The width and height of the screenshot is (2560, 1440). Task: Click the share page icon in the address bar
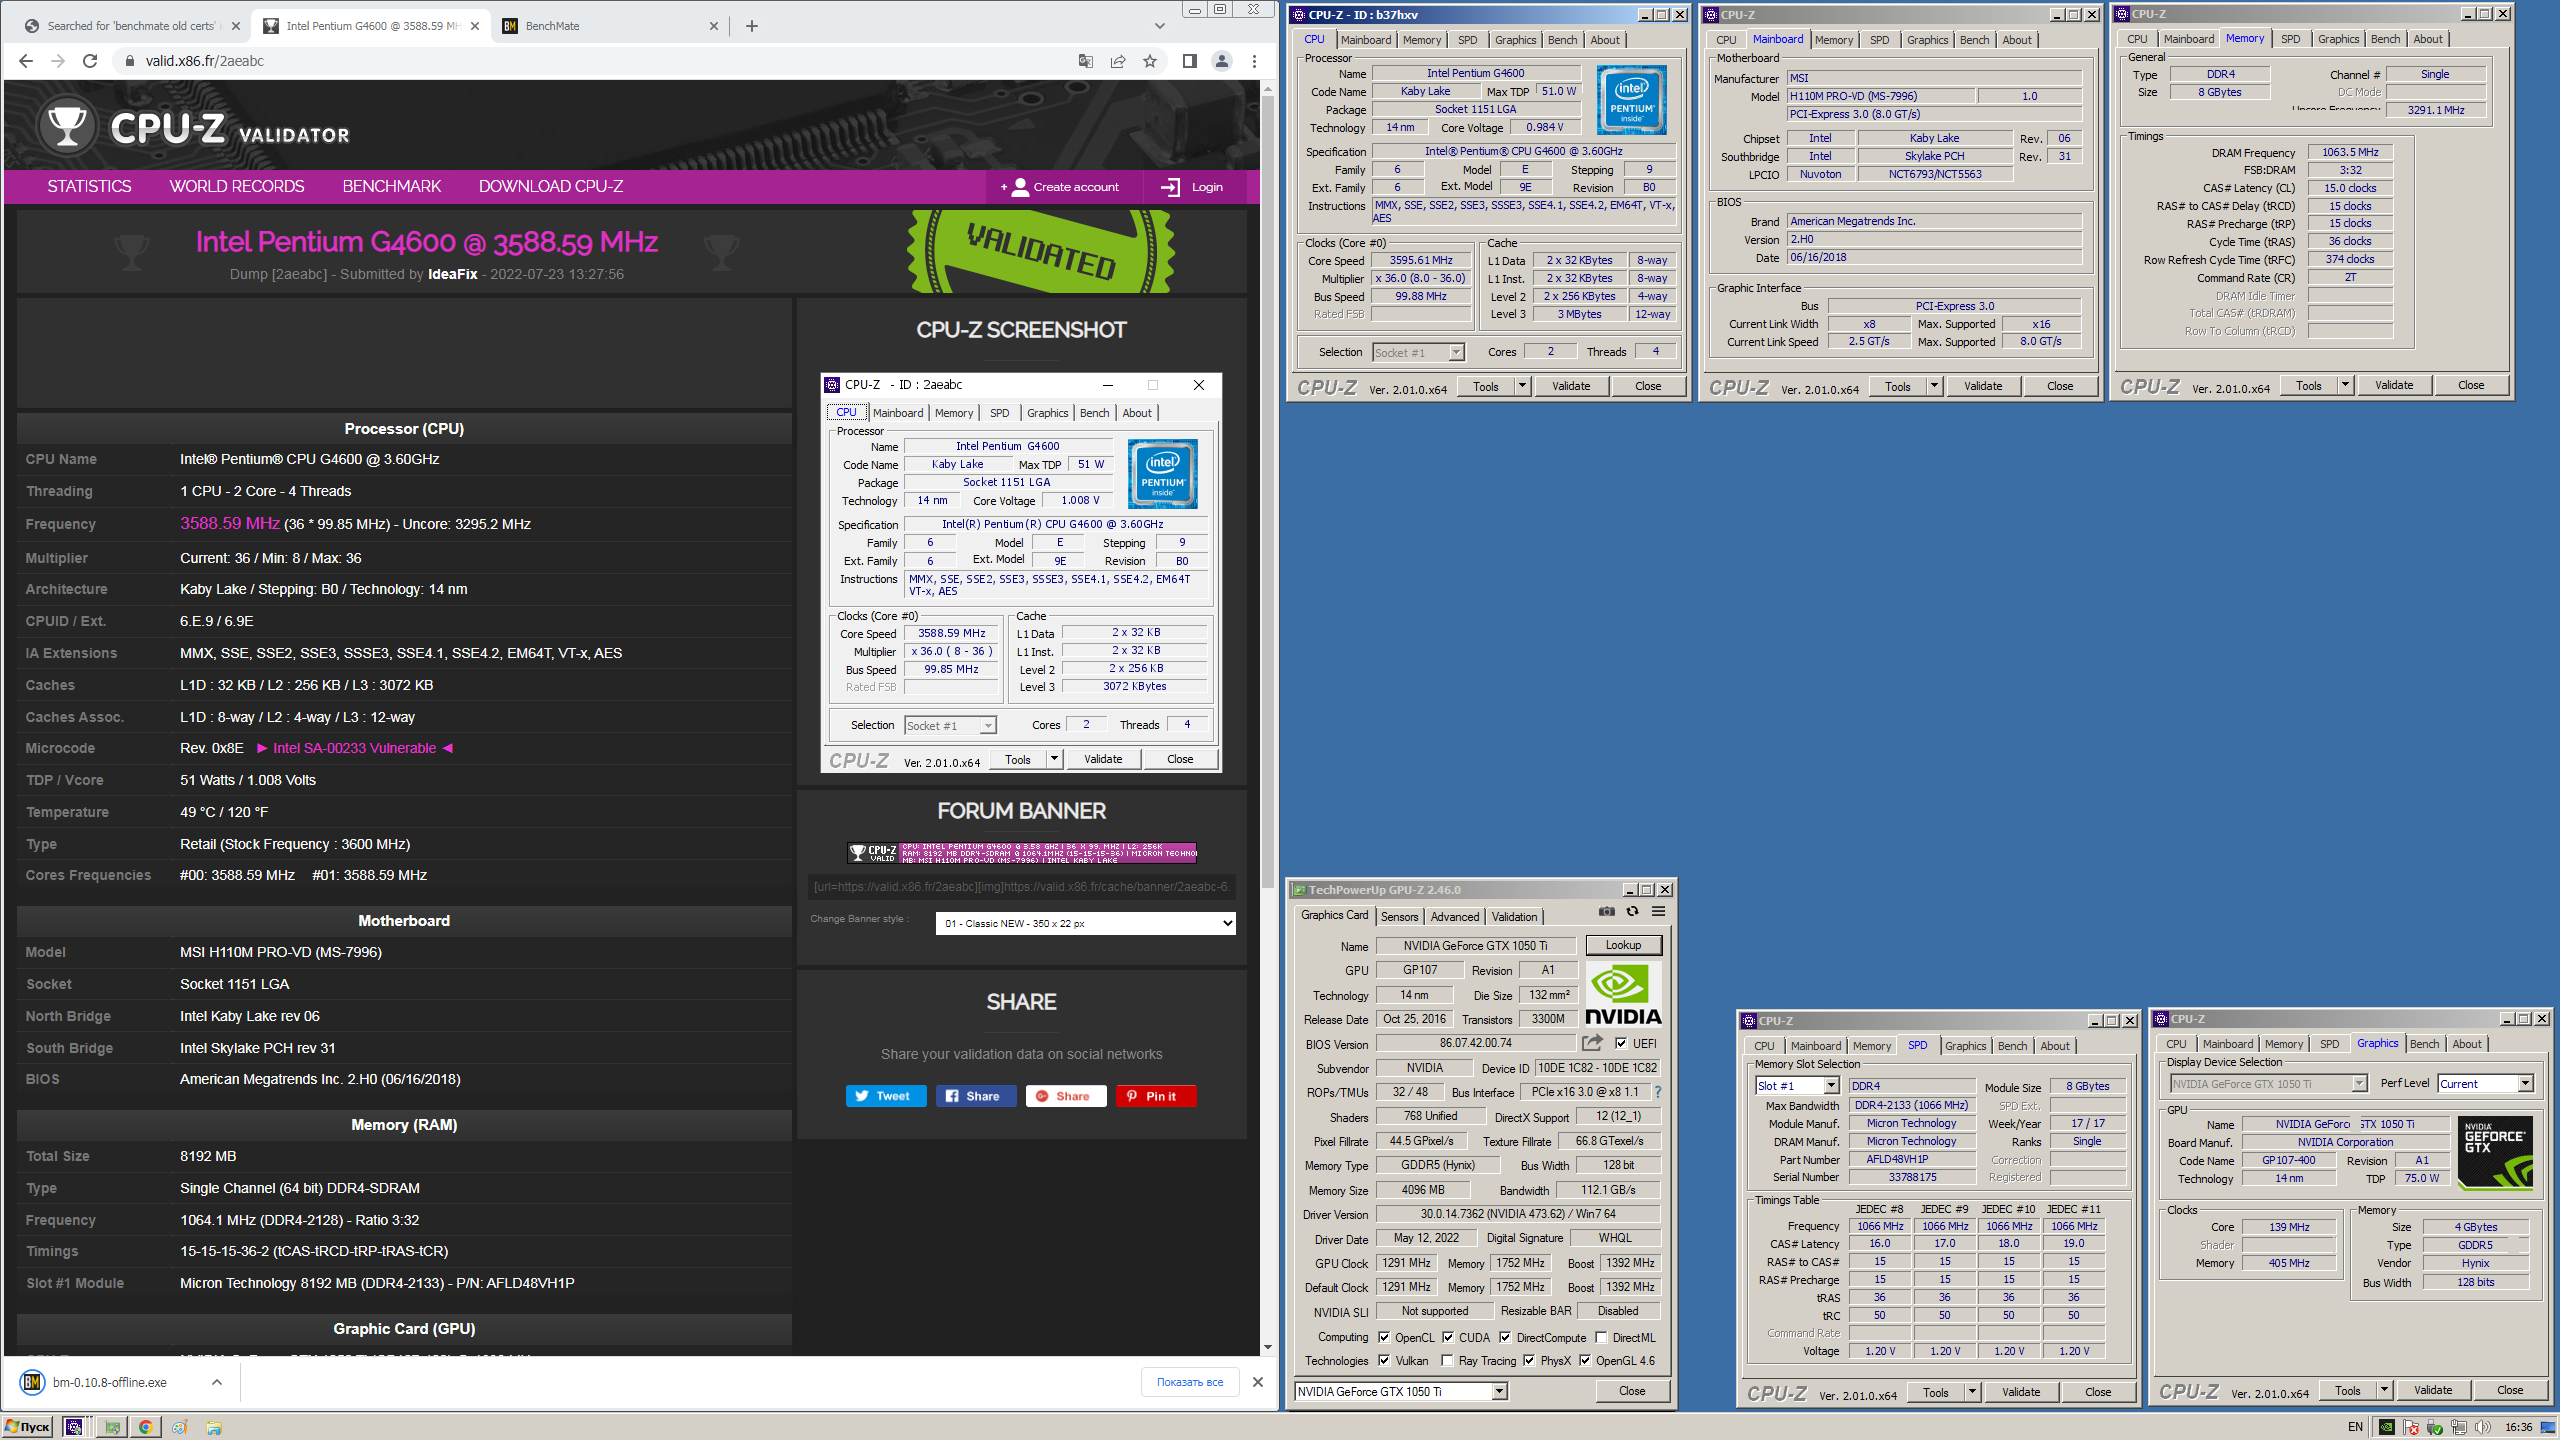click(1118, 61)
